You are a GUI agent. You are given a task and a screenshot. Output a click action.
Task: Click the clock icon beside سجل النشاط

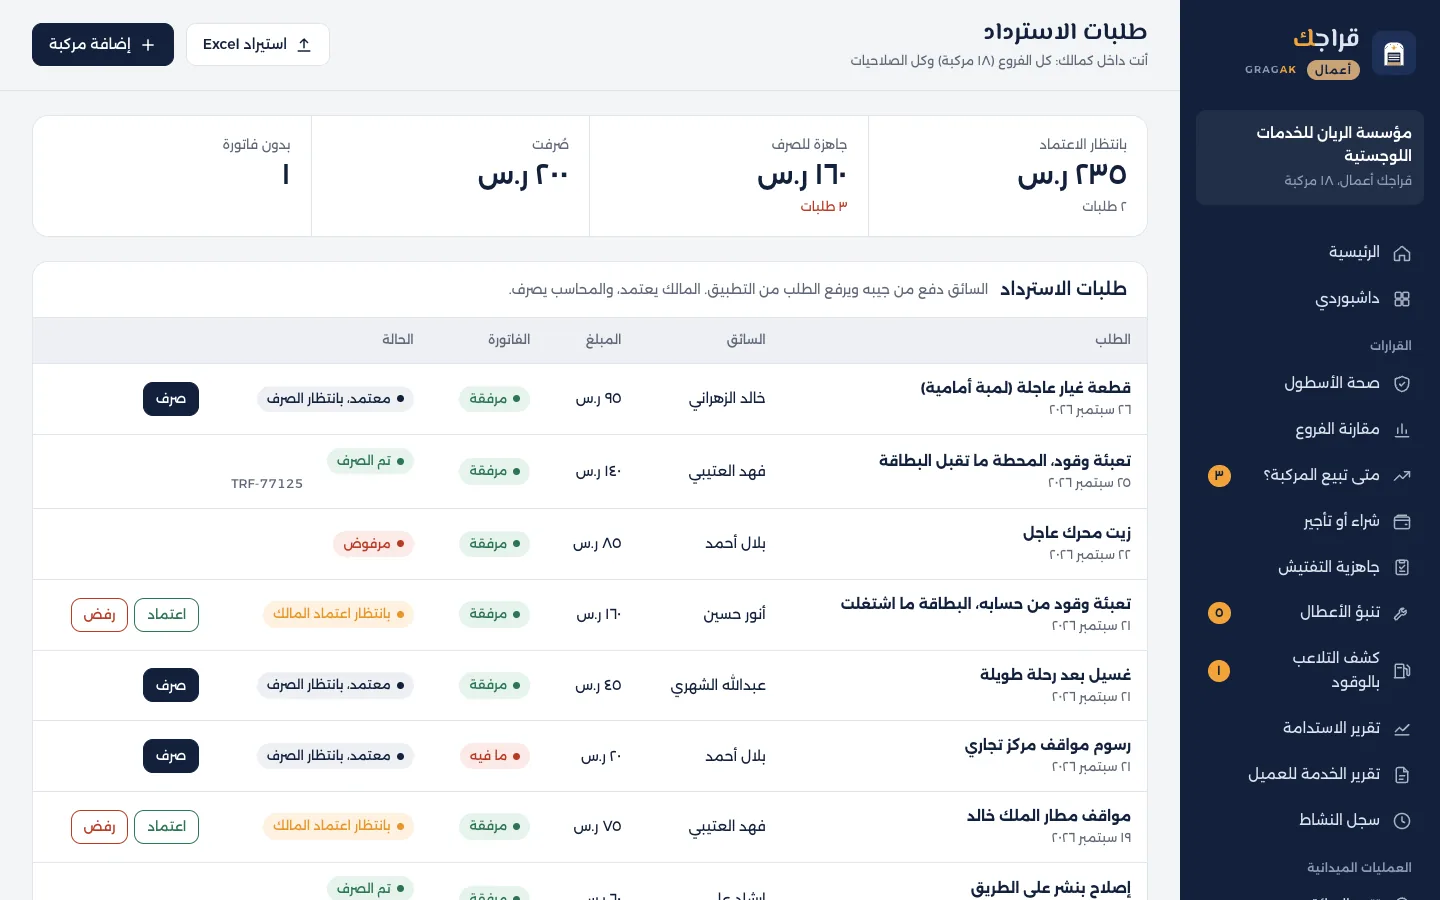tap(1402, 821)
